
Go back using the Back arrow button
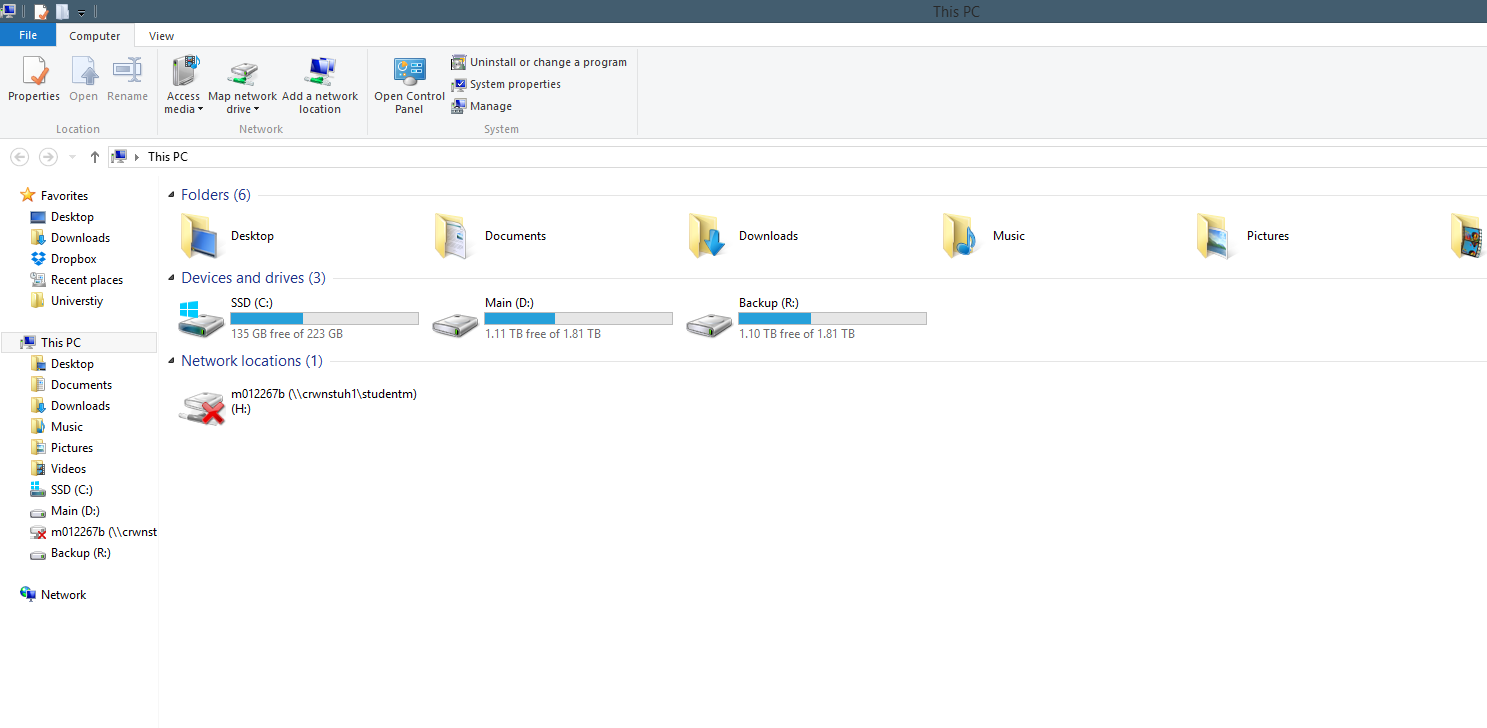click(x=19, y=157)
